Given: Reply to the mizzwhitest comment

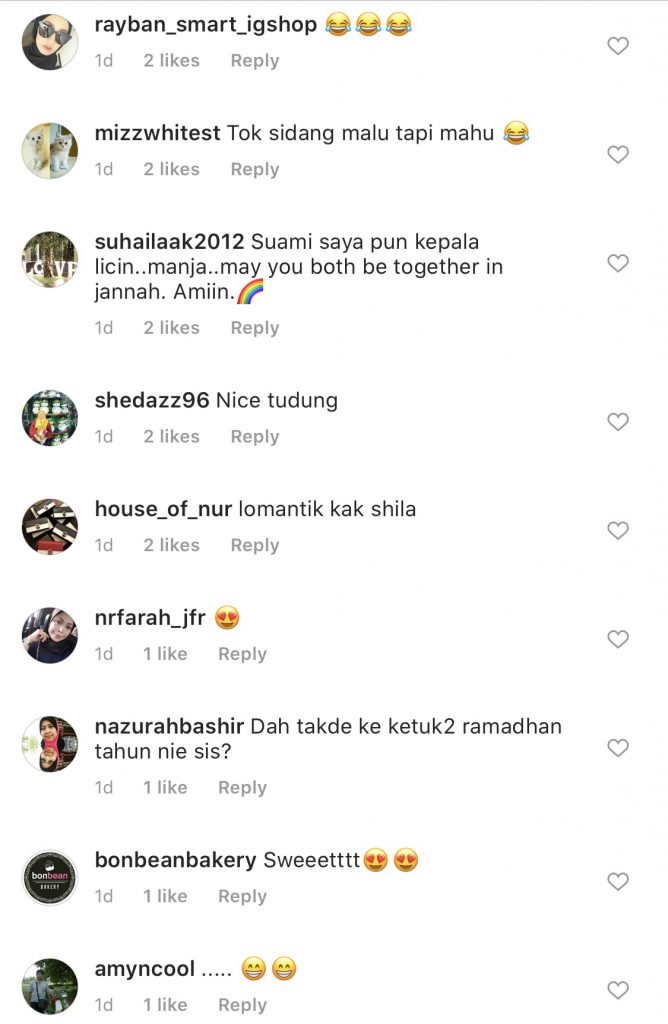Looking at the screenshot, I should (x=255, y=169).
